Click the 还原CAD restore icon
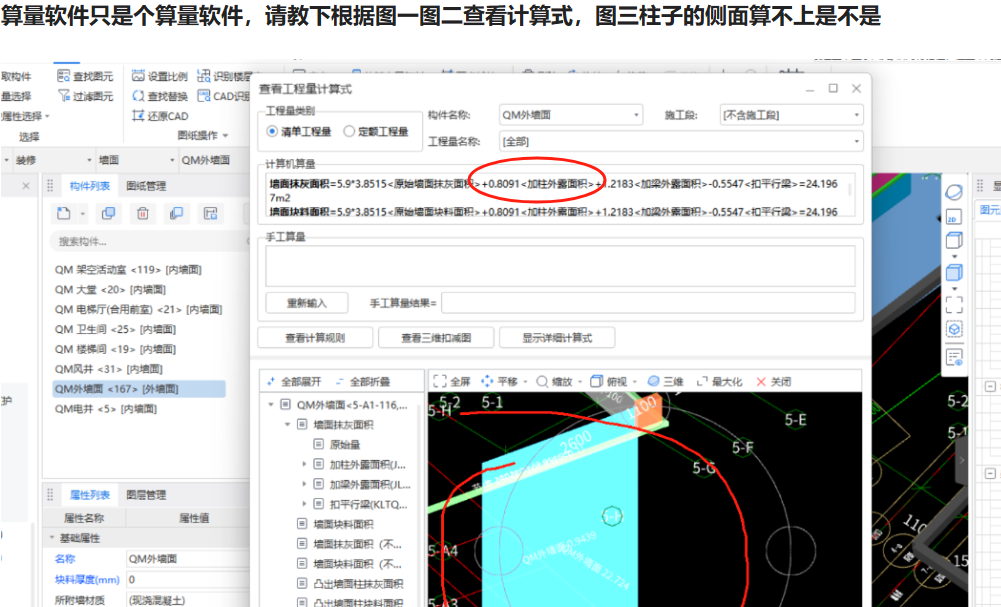The image size is (1001, 607). tap(138, 116)
